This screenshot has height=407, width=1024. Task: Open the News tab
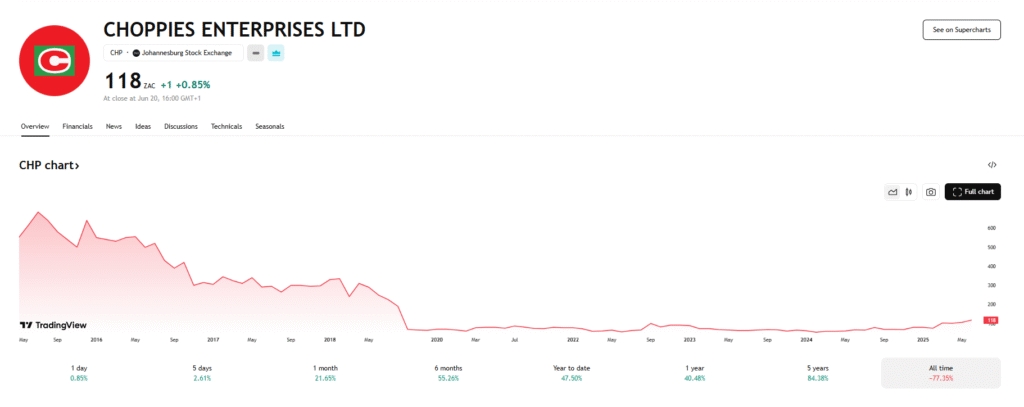(x=114, y=126)
